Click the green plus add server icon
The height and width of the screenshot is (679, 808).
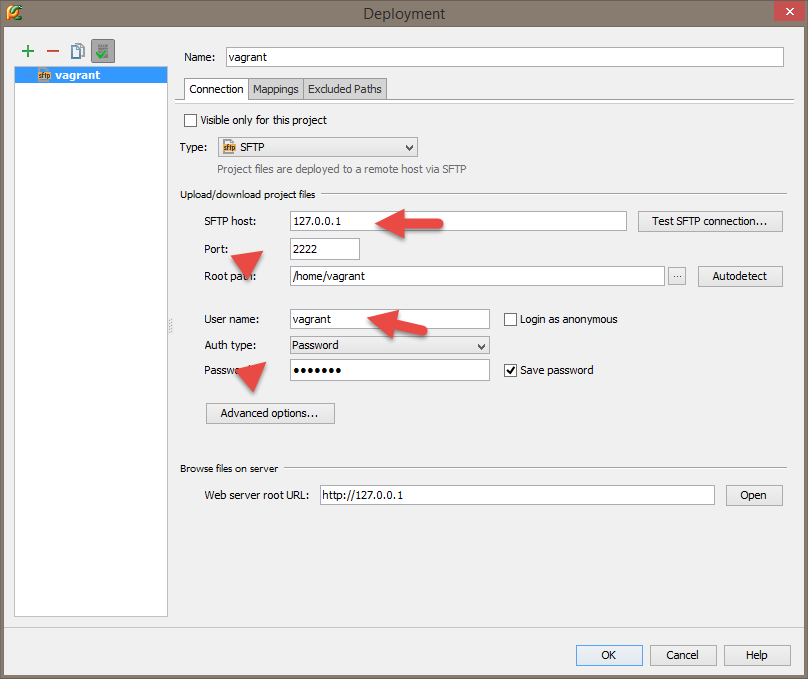pyautogui.click(x=28, y=51)
